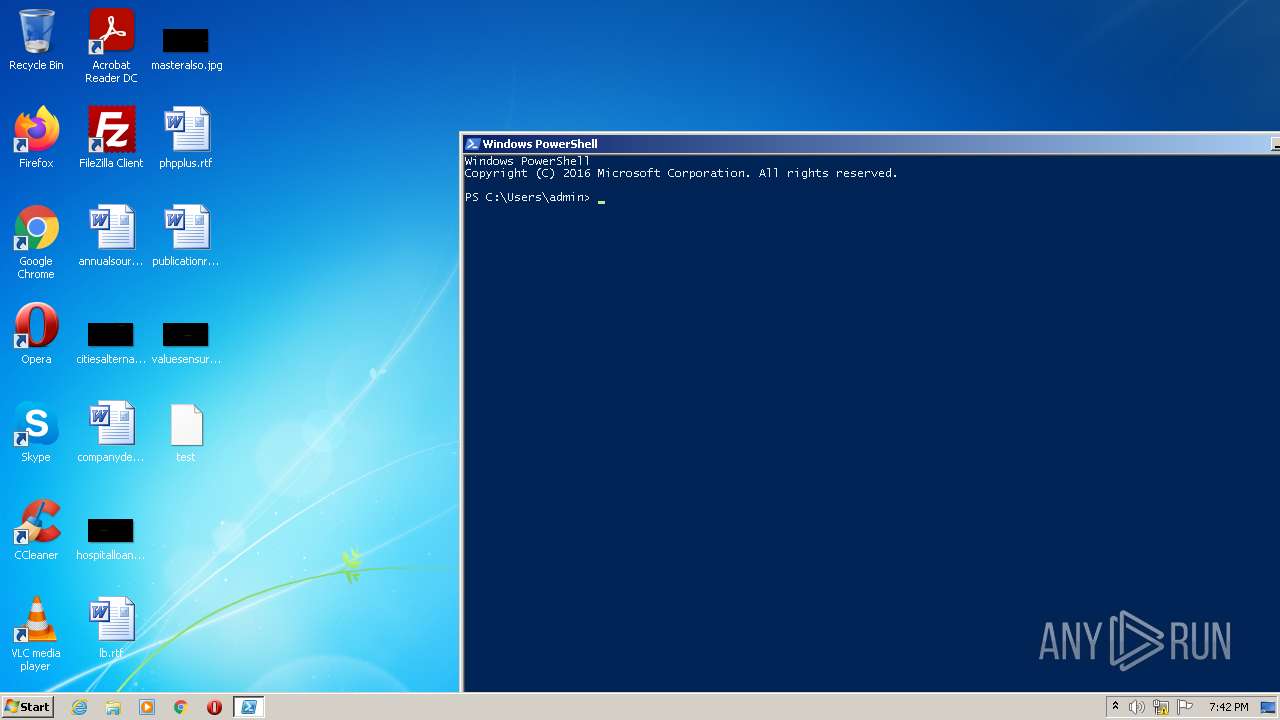Viewport: 1280px width, 720px height.
Task: Launch CCleaner desktop shortcut
Action: coord(36,530)
